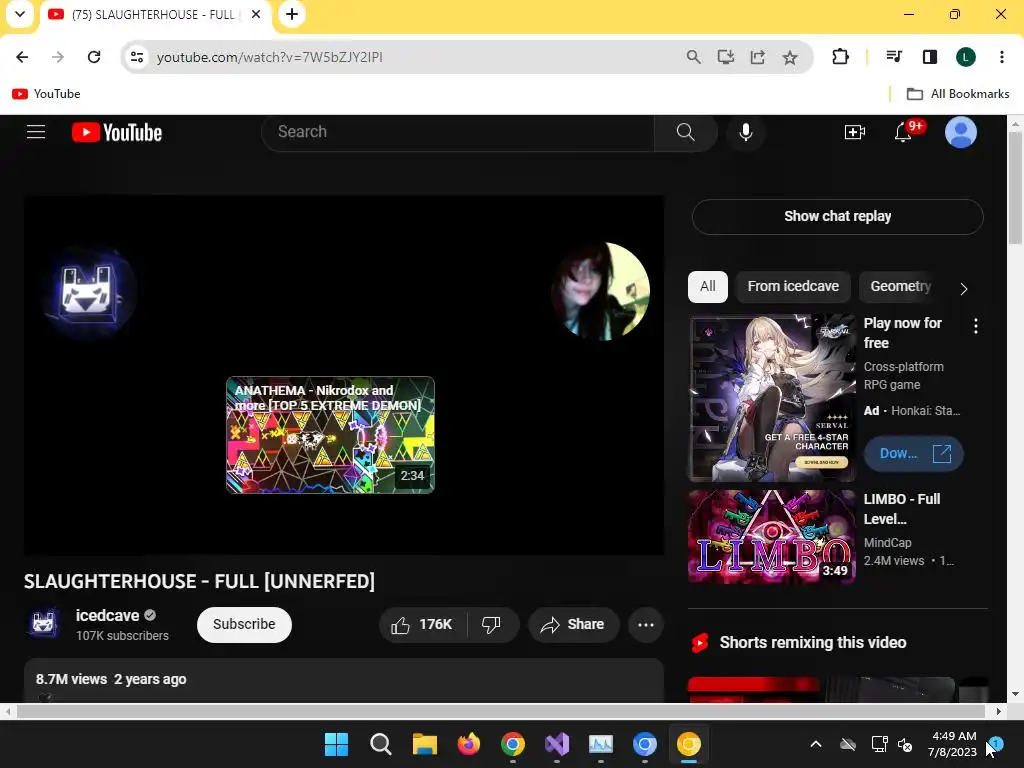Open the icedcave channel name link
The image size is (1024, 768).
coord(107,615)
